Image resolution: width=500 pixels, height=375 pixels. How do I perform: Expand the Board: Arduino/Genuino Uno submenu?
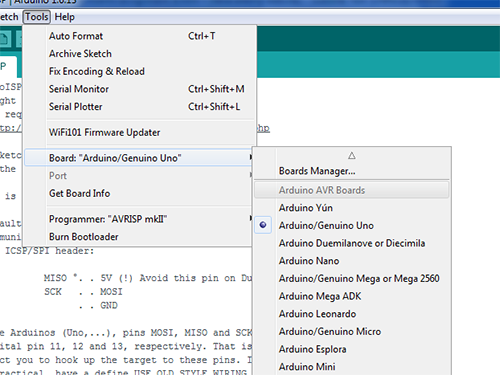[x=138, y=158]
